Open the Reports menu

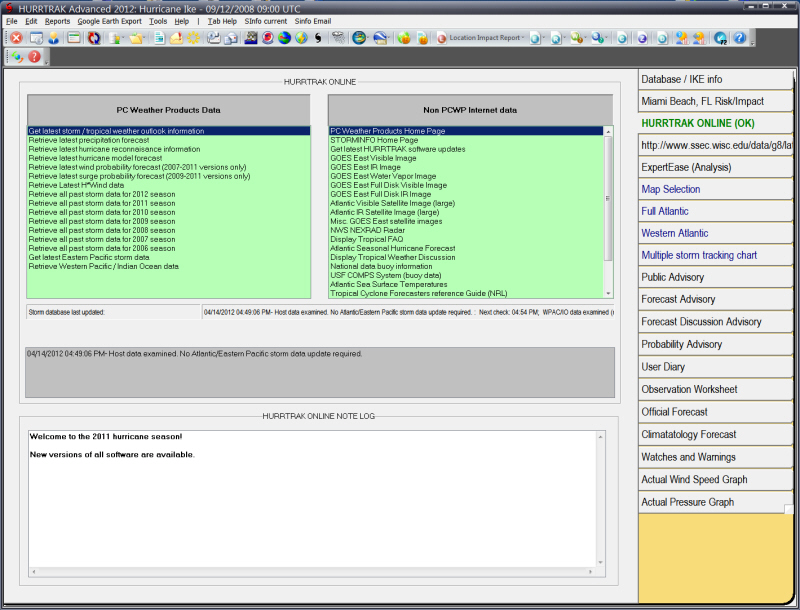coord(57,21)
